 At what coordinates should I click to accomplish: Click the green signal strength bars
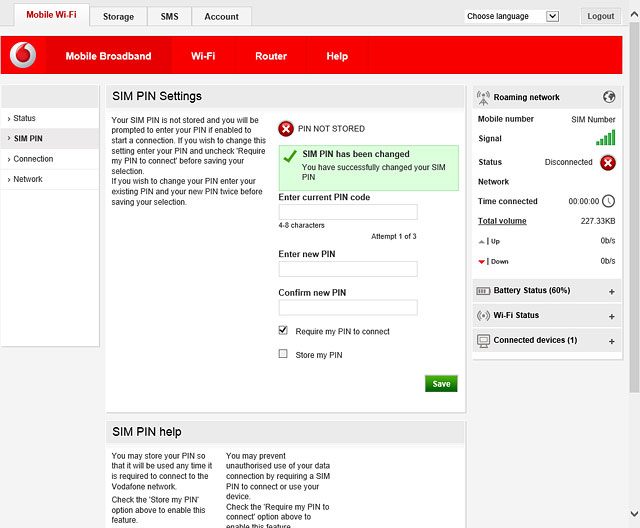click(x=605, y=138)
